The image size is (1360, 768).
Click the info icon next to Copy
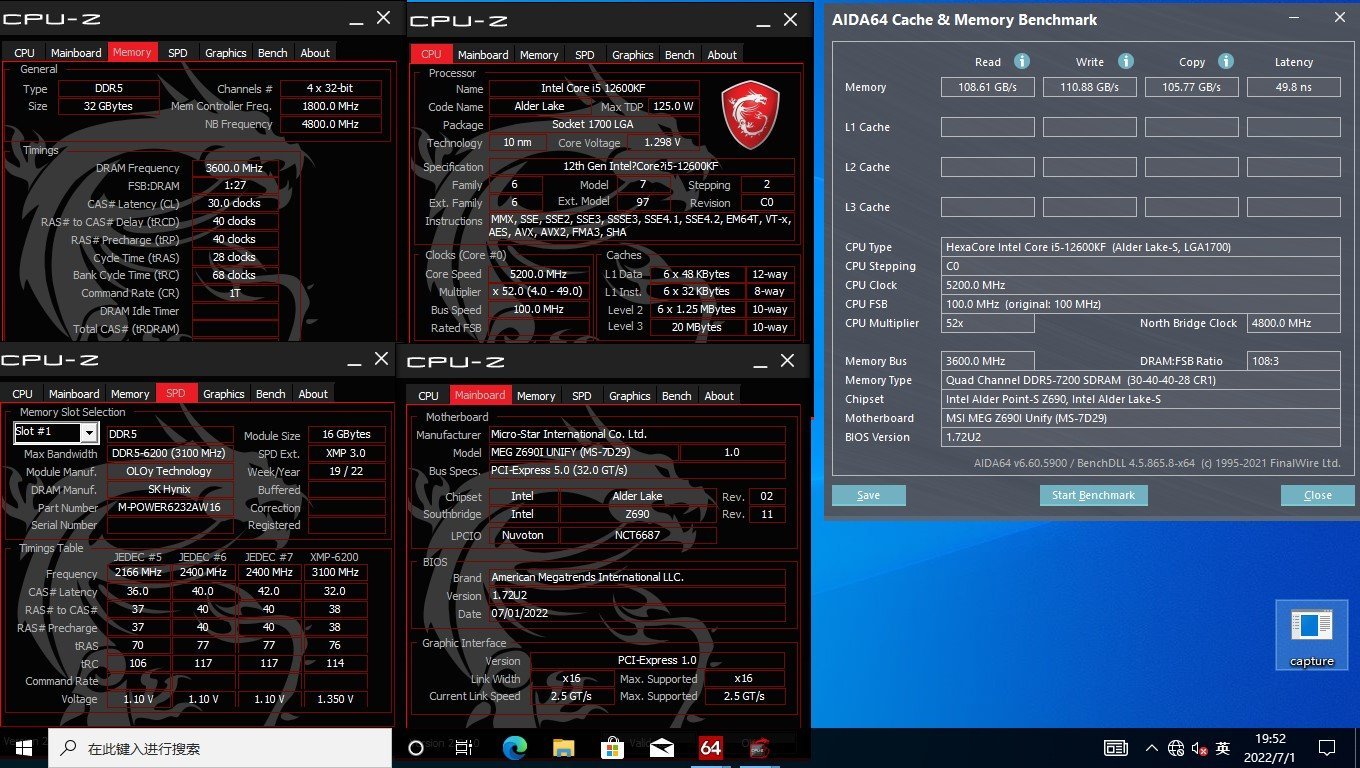point(1226,61)
